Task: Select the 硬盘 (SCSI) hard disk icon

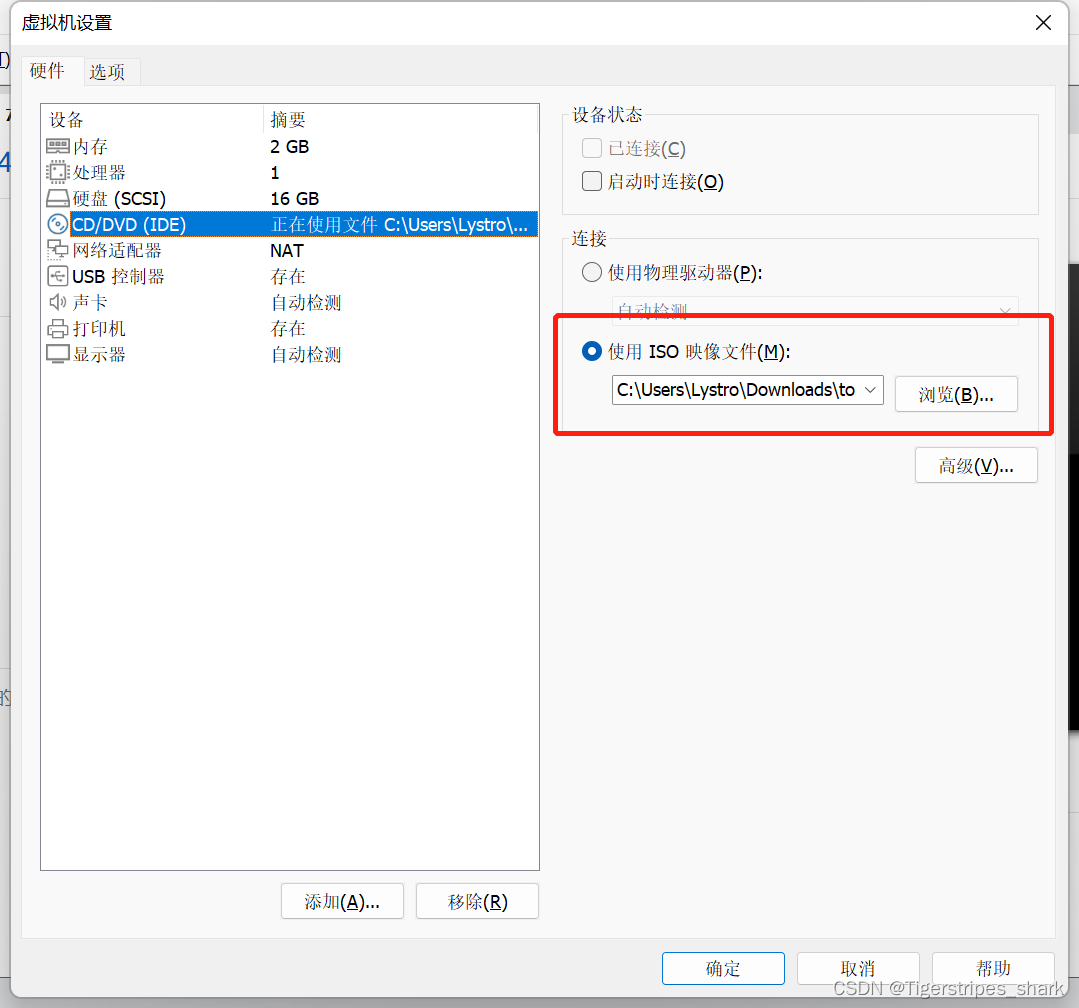Action: pyautogui.click(x=57, y=198)
